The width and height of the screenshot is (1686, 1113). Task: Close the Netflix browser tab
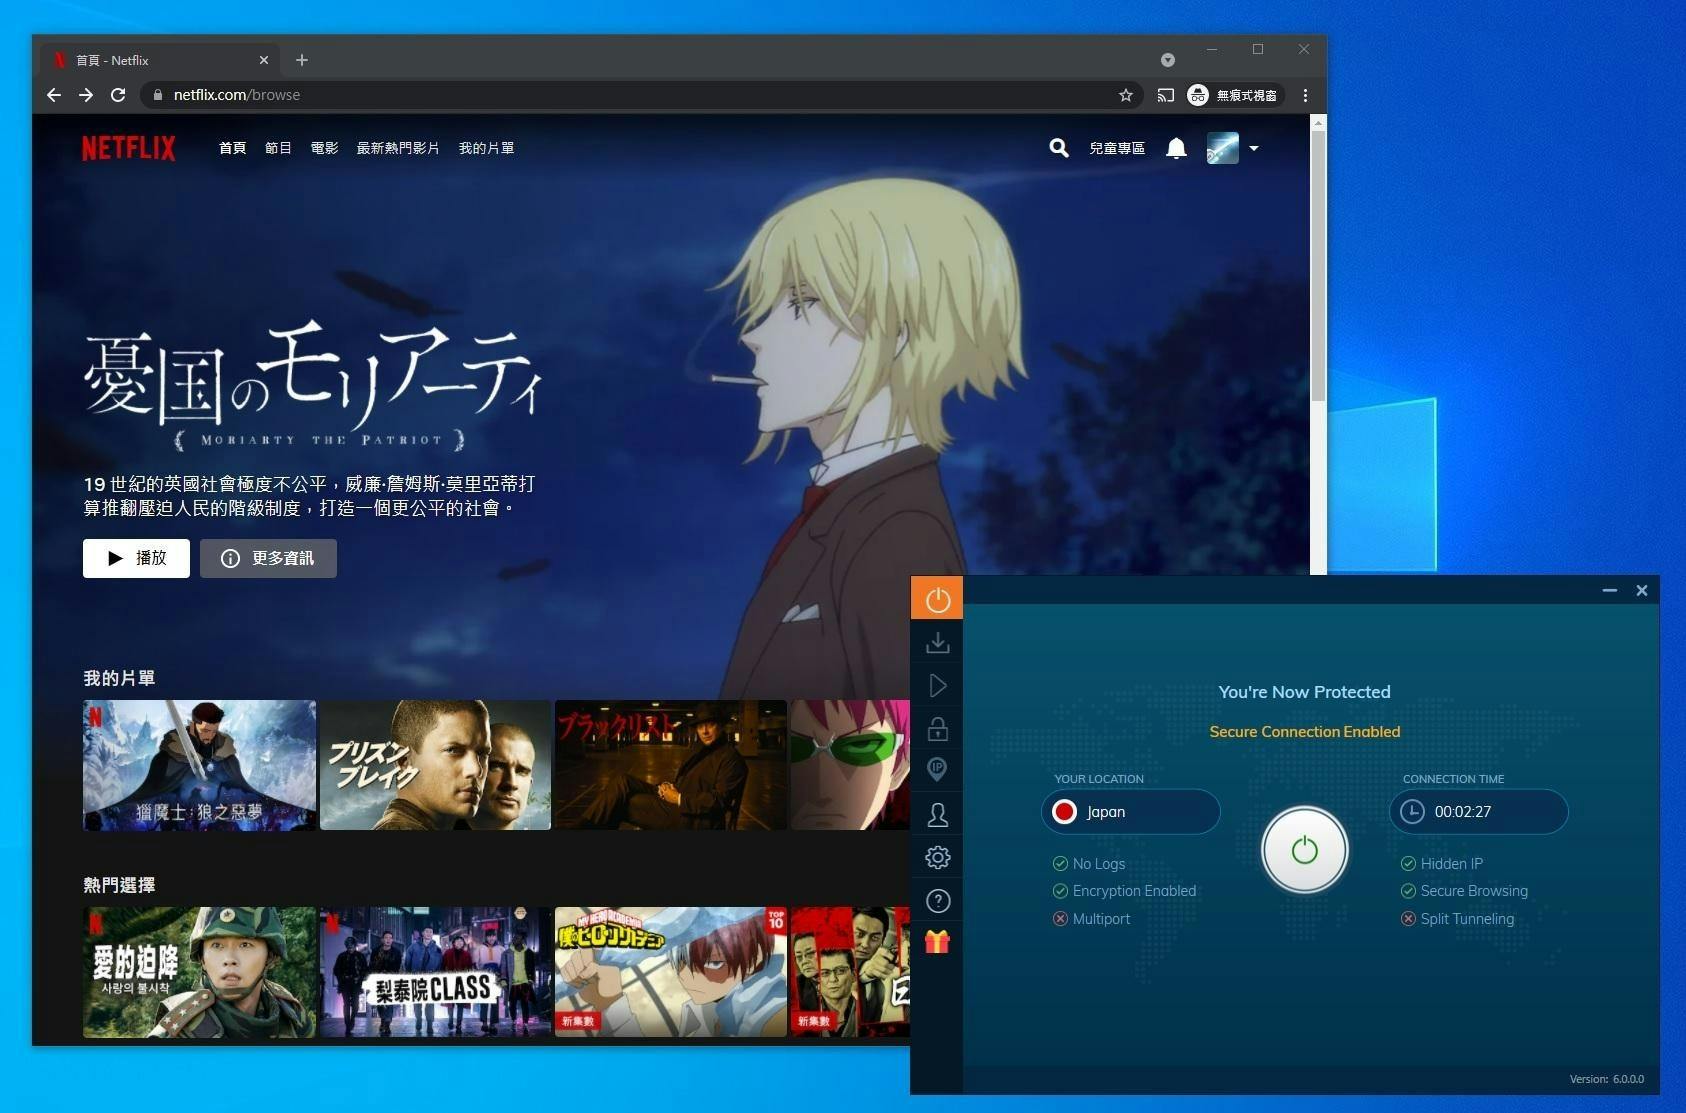coord(264,60)
